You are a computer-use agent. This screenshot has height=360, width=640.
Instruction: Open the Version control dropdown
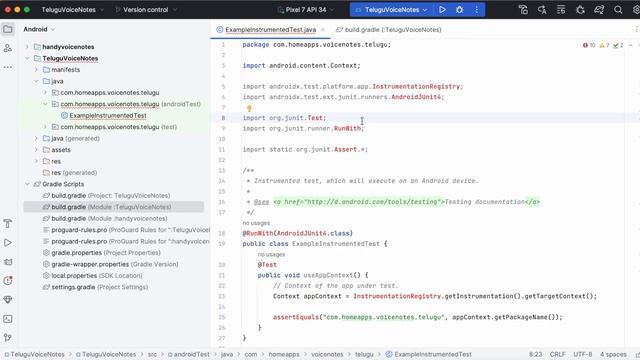(146, 9)
